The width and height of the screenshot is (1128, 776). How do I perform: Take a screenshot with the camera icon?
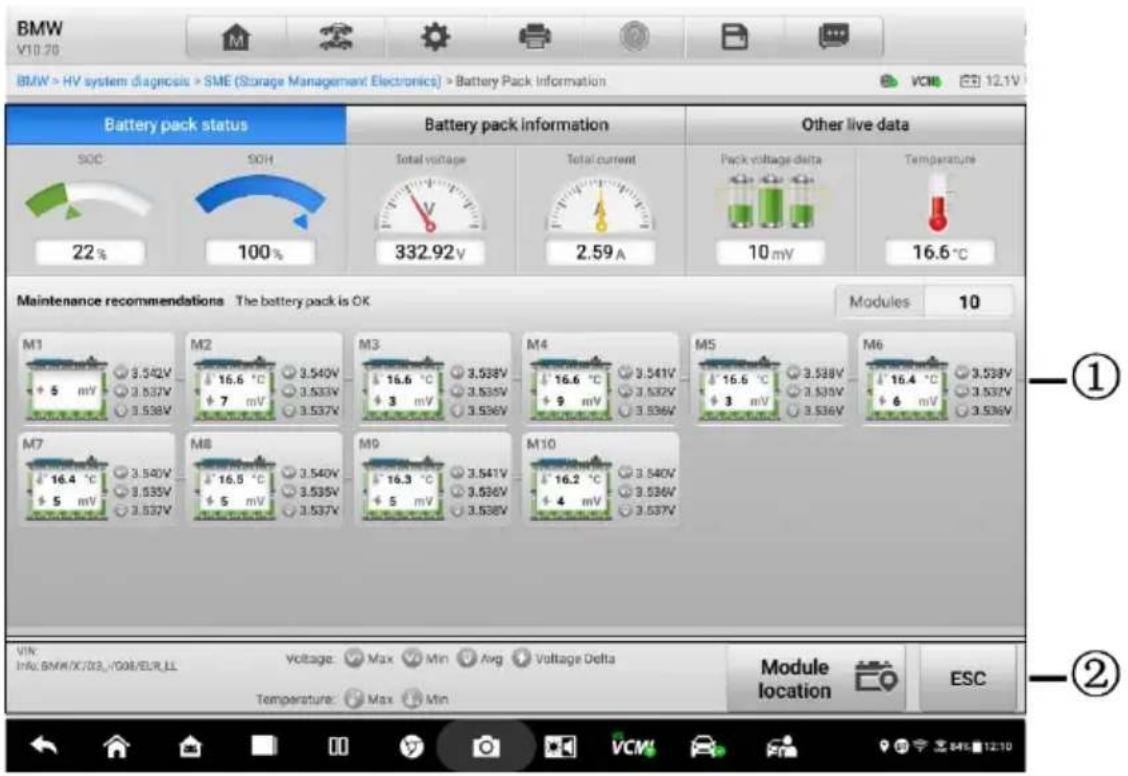click(x=486, y=747)
